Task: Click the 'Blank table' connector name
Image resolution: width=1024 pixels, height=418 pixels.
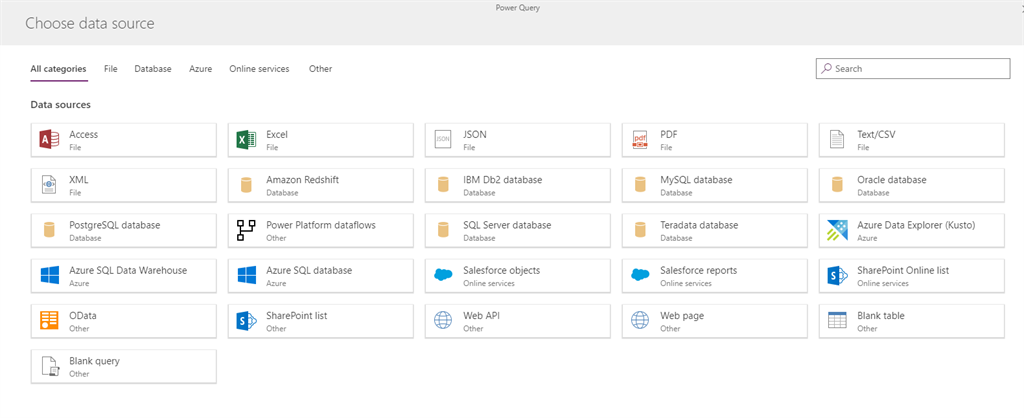Action: pos(881,315)
